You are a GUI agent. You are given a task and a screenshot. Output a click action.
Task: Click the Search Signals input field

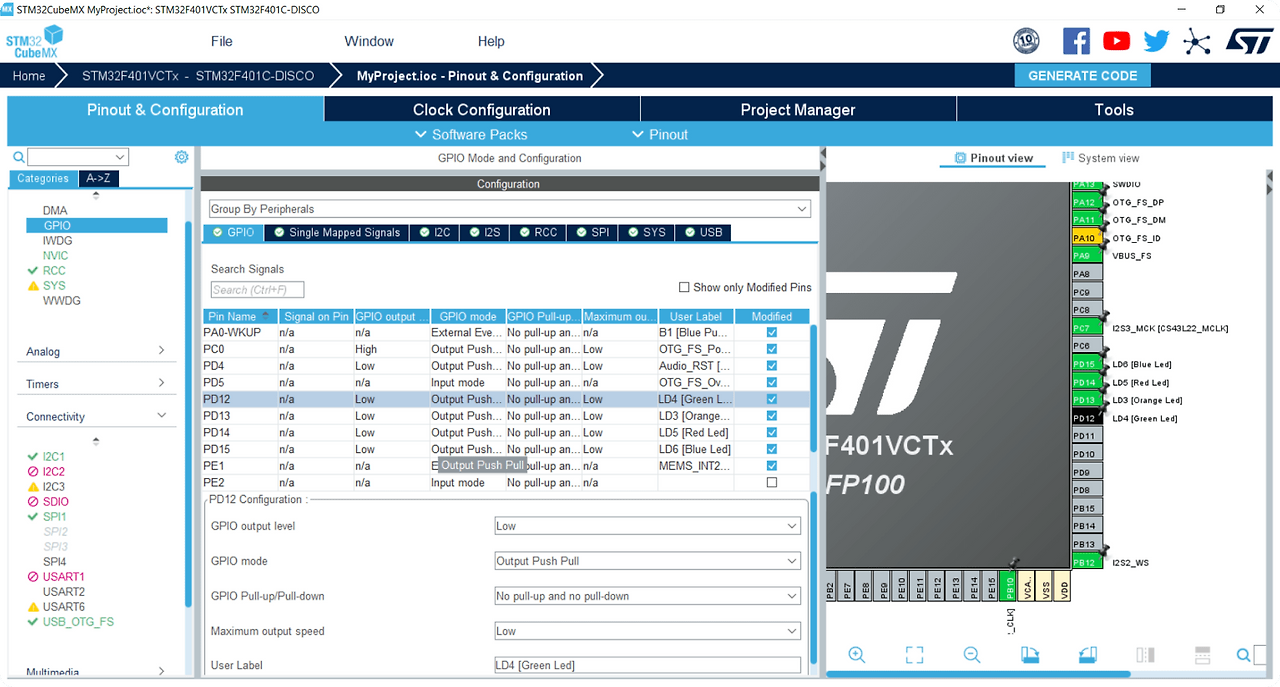point(257,290)
